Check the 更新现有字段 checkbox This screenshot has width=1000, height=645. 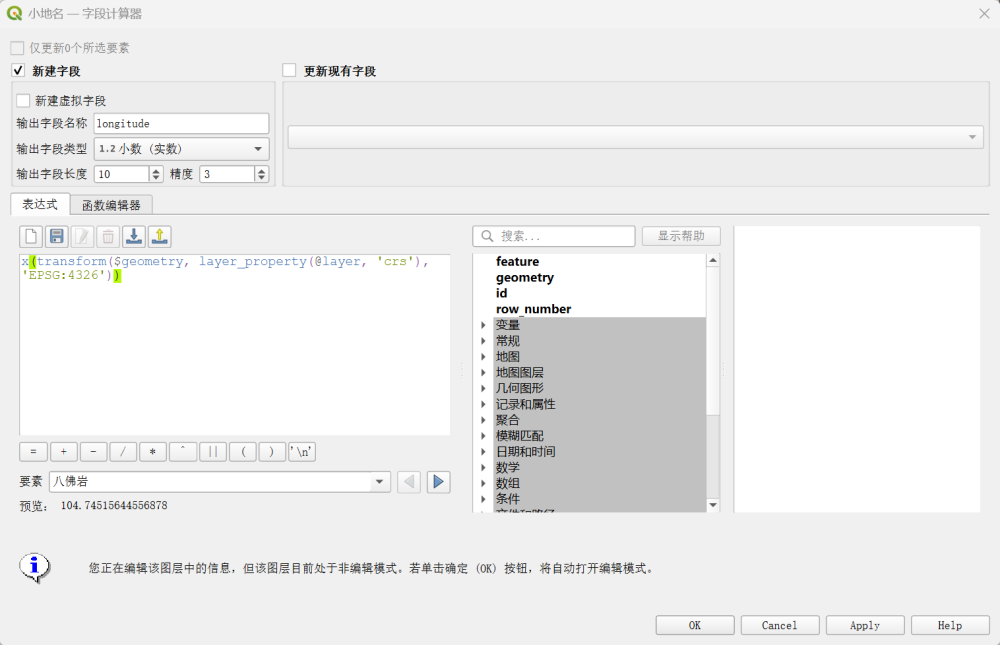tap(290, 71)
